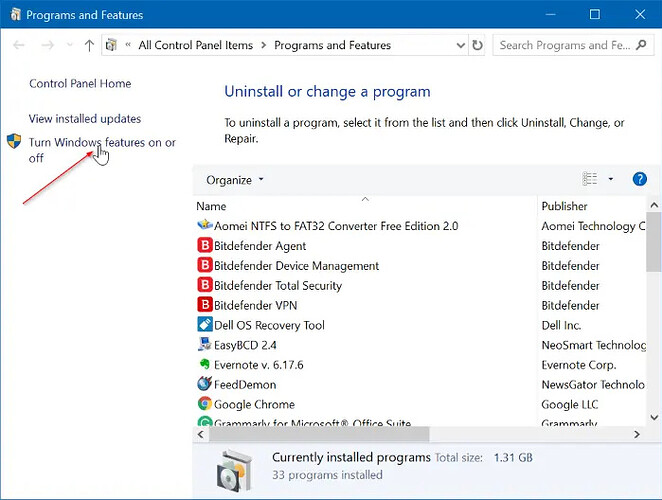Click the address bar control panel icon
The height and width of the screenshot is (500, 662).
(x=111, y=45)
